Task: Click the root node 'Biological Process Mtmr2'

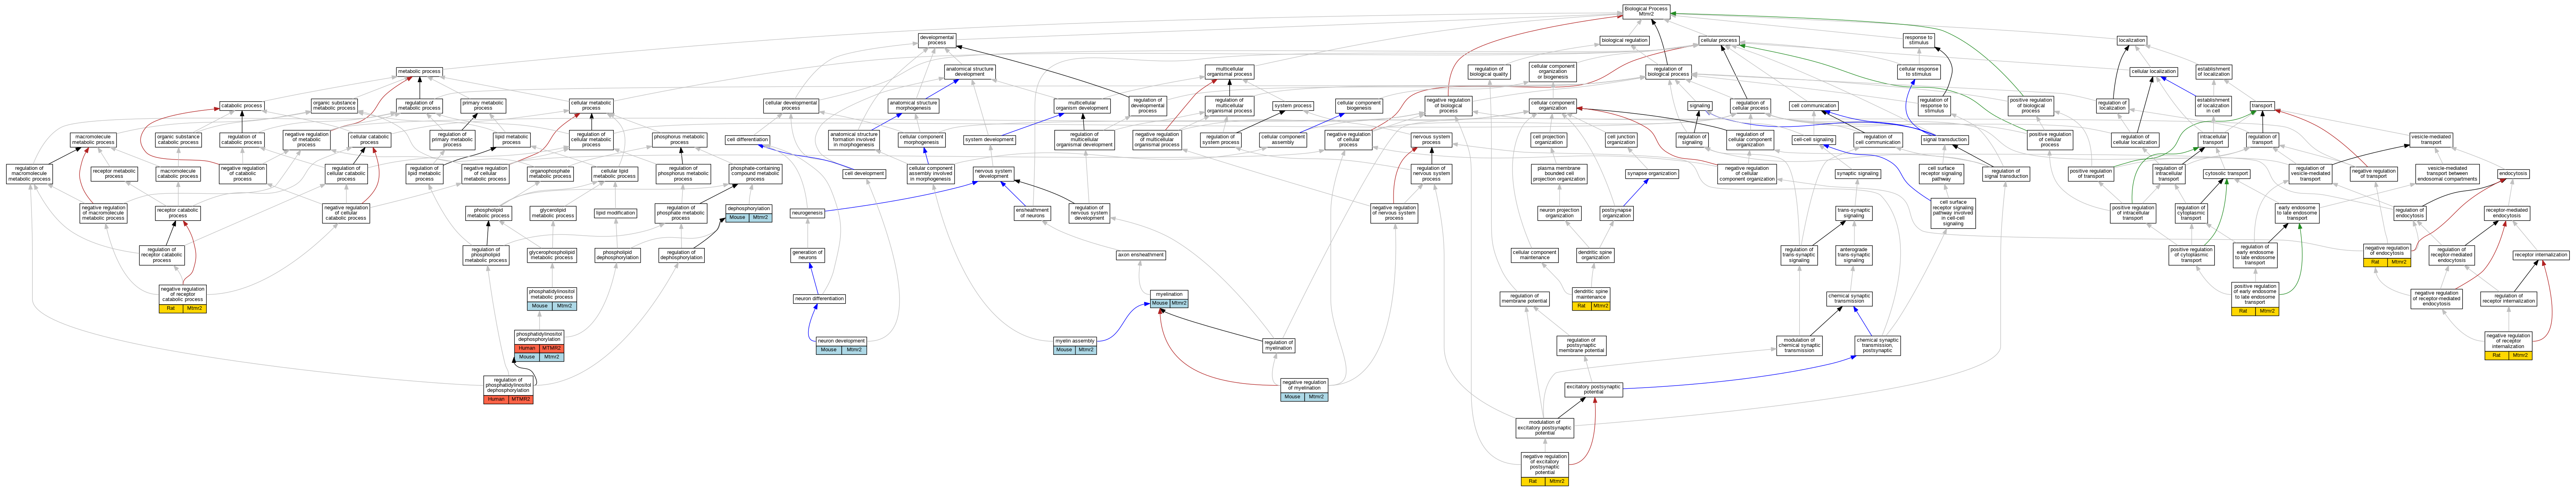Action: click(x=1646, y=11)
